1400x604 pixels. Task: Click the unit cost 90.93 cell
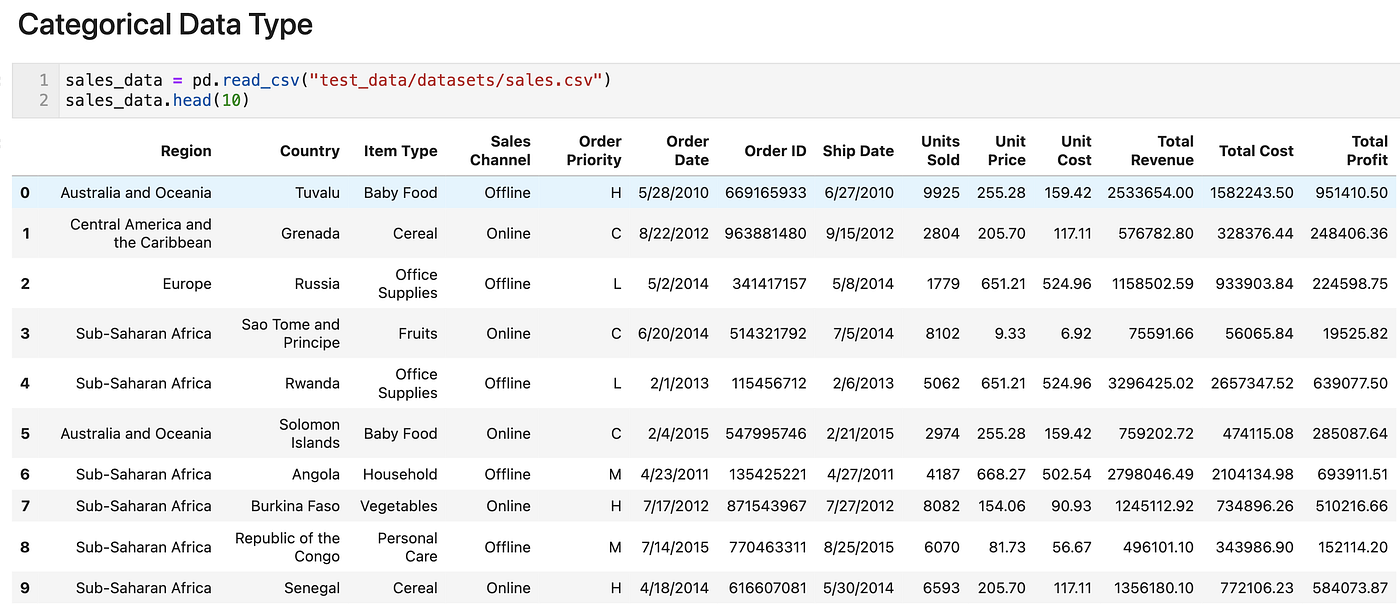[x=1072, y=506]
